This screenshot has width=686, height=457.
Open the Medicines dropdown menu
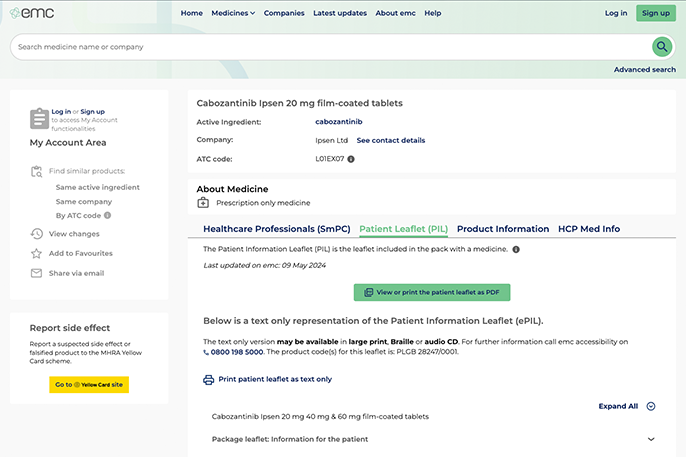pos(233,13)
